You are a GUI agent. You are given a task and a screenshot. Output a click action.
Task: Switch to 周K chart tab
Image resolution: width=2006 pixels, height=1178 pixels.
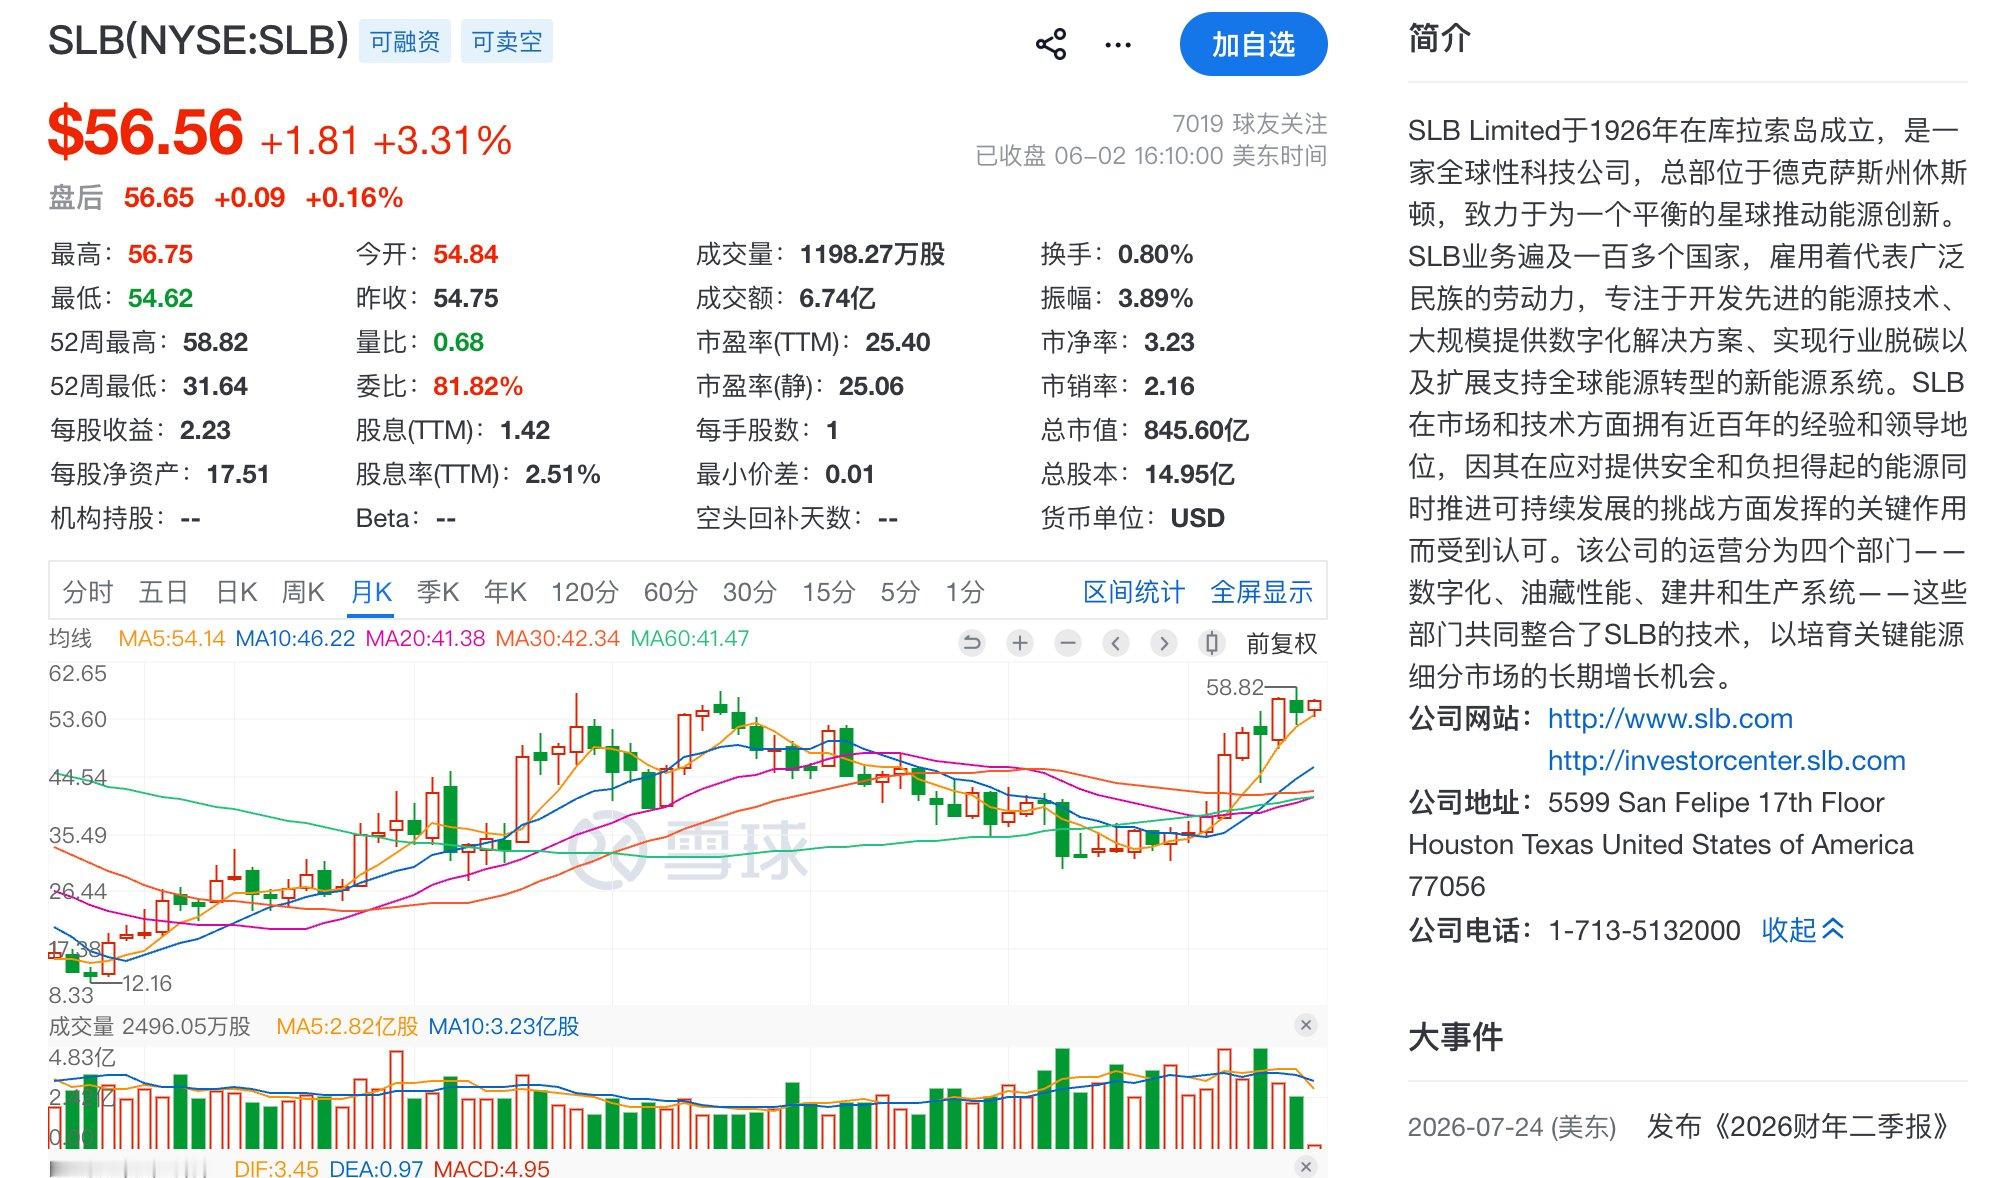click(x=303, y=592)
